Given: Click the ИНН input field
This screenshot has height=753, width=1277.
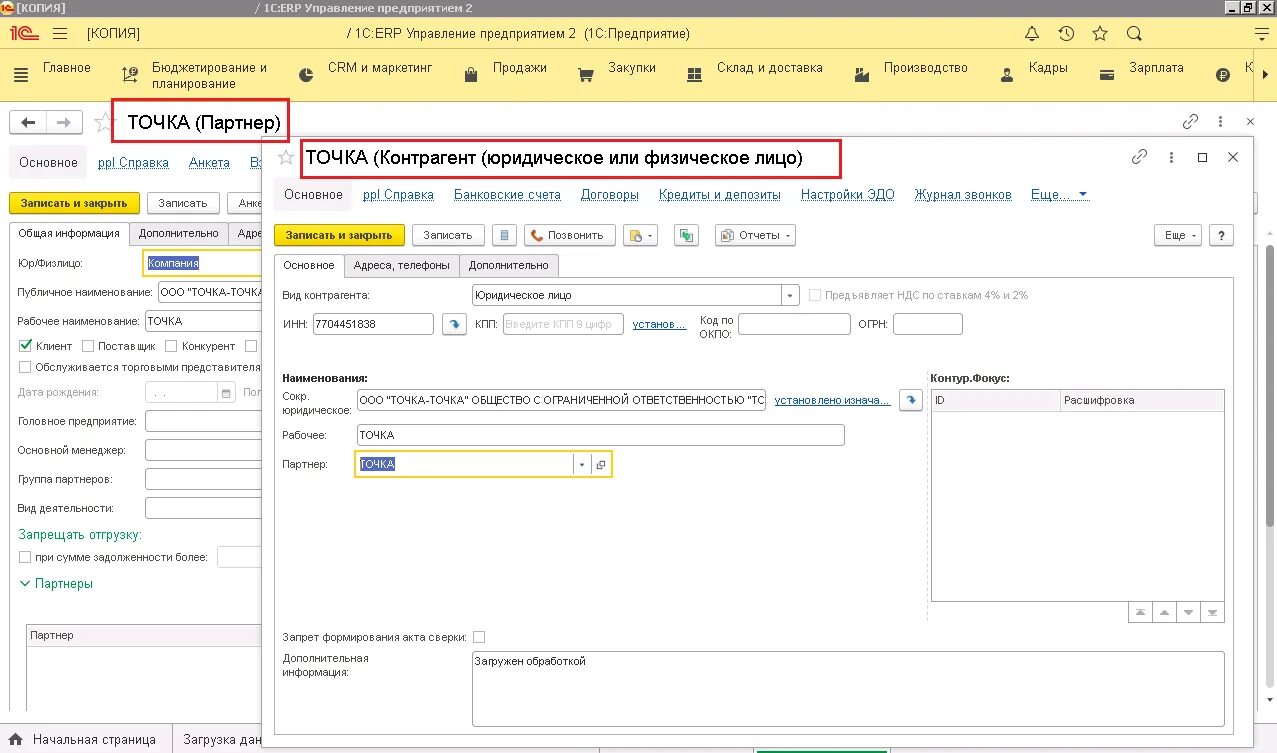Looking at the screenshot, I should coord(373,324).
